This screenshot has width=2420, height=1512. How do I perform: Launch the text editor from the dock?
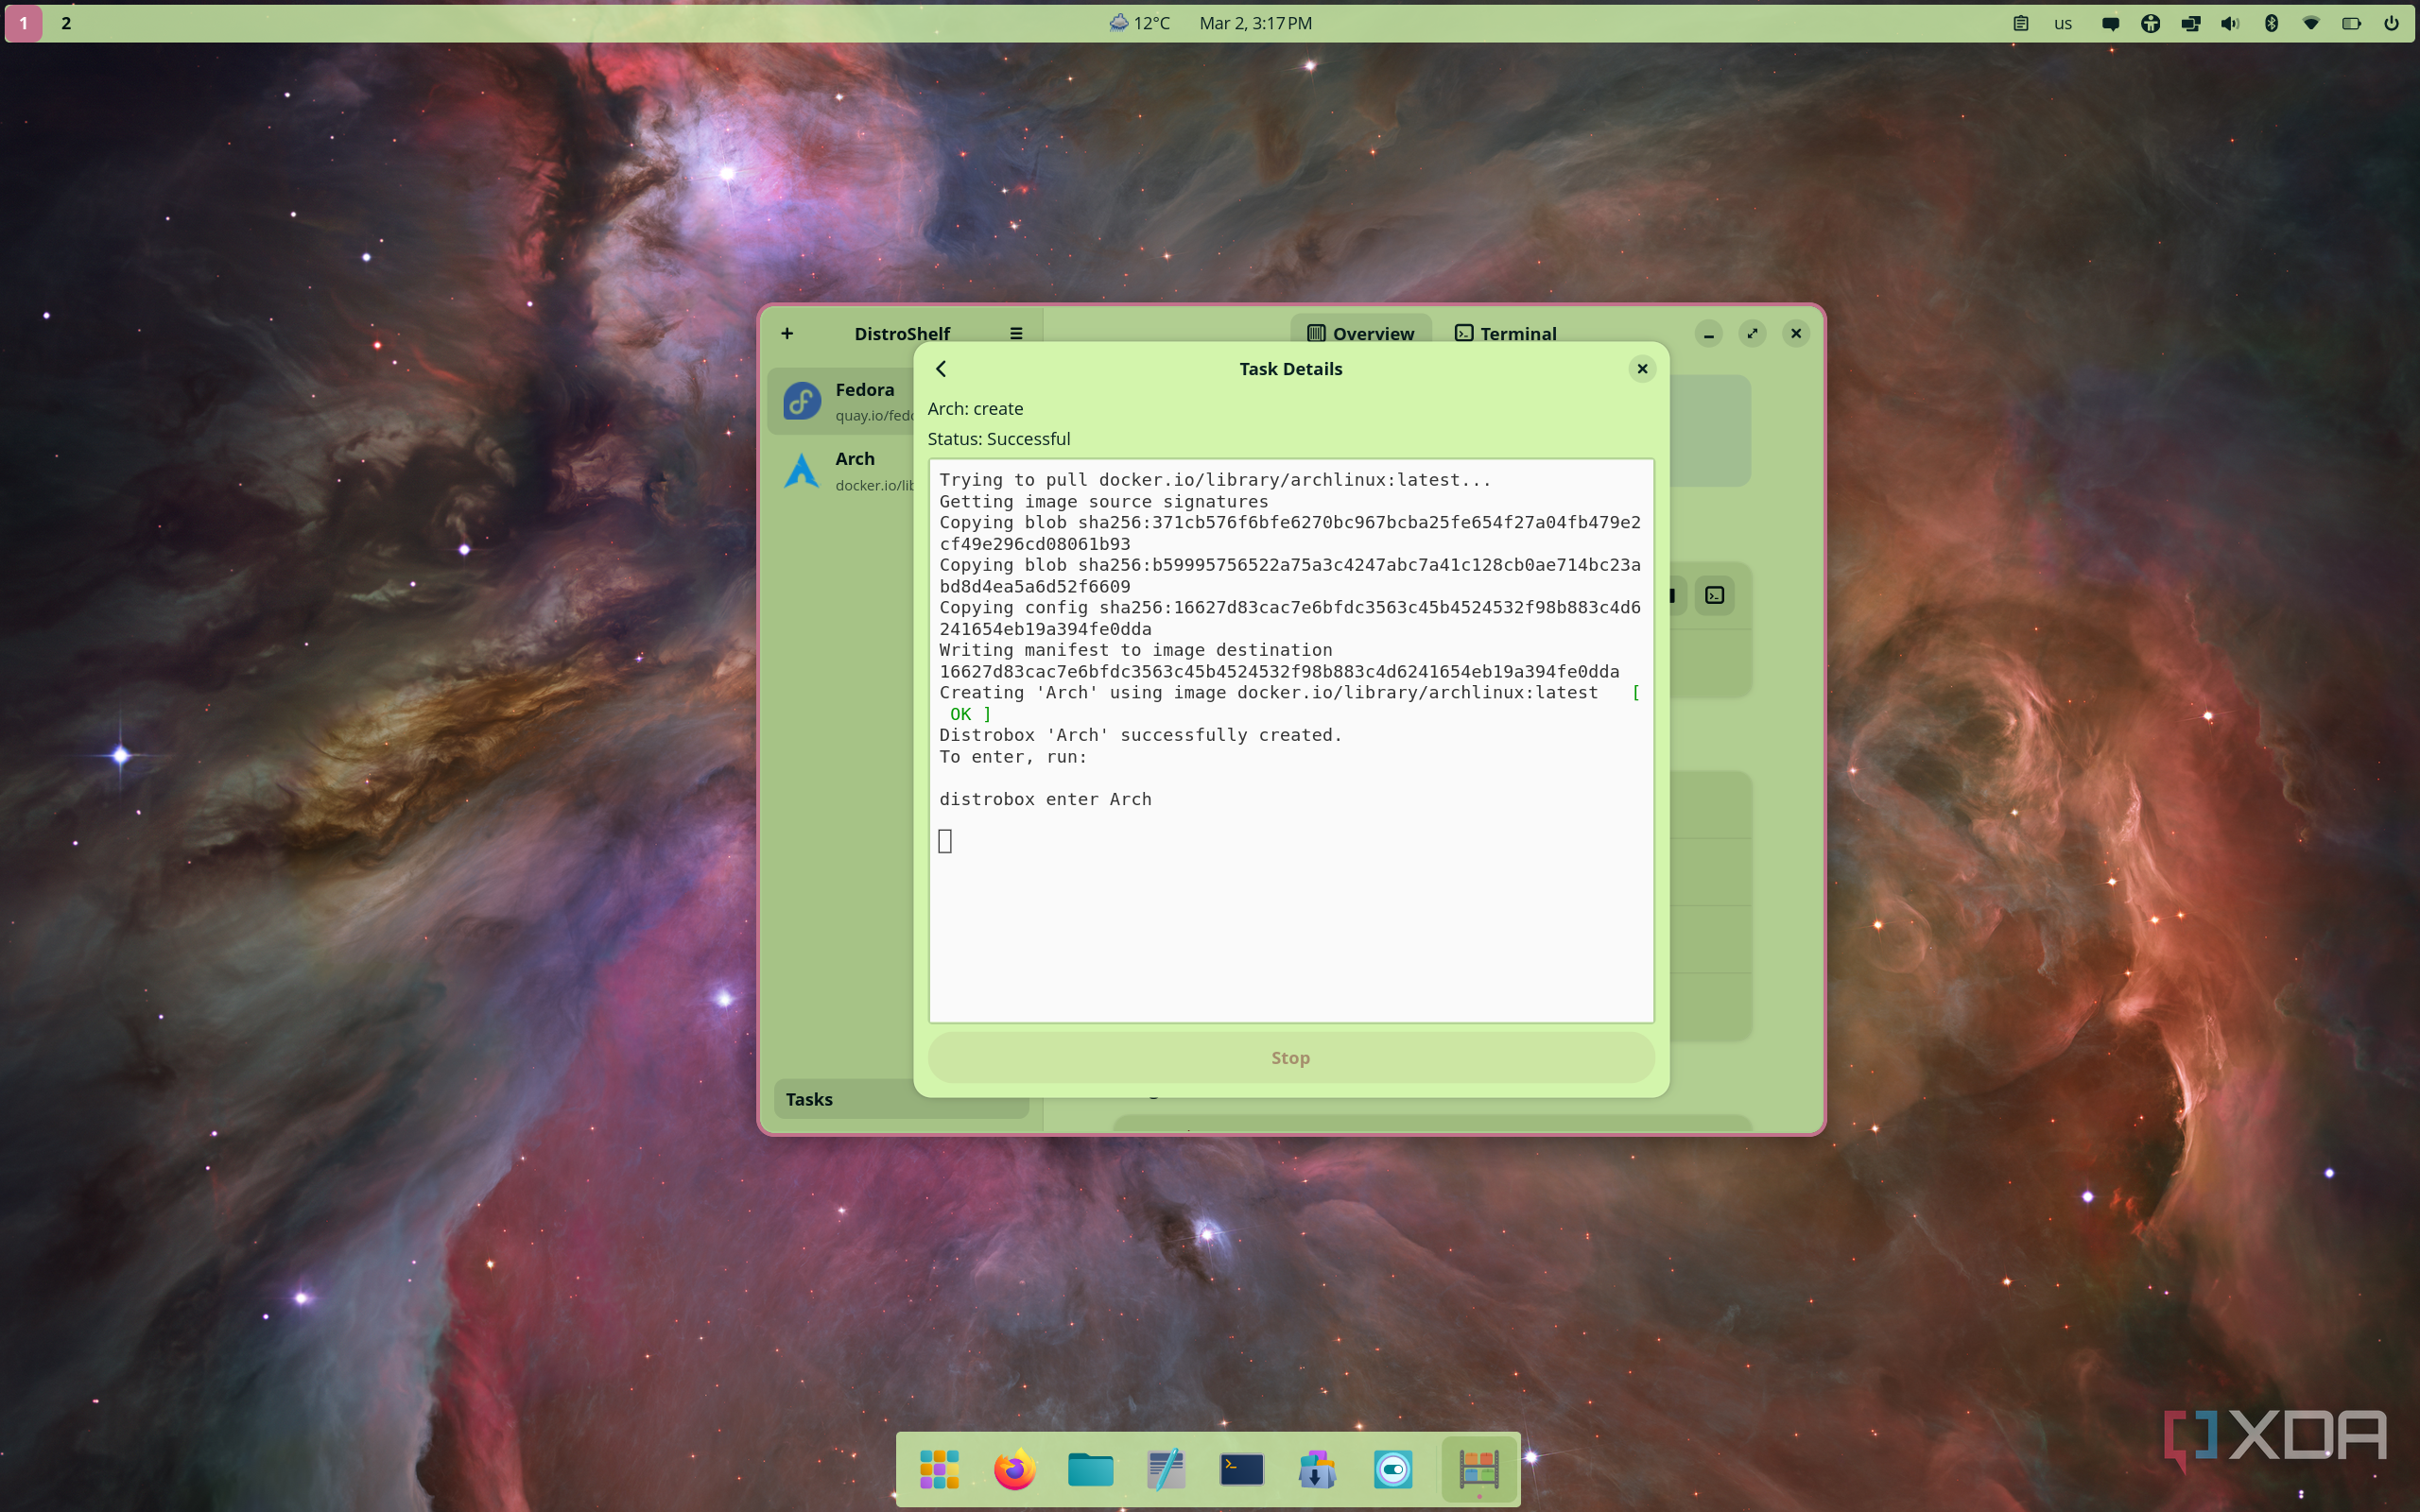point(1166,1469)
